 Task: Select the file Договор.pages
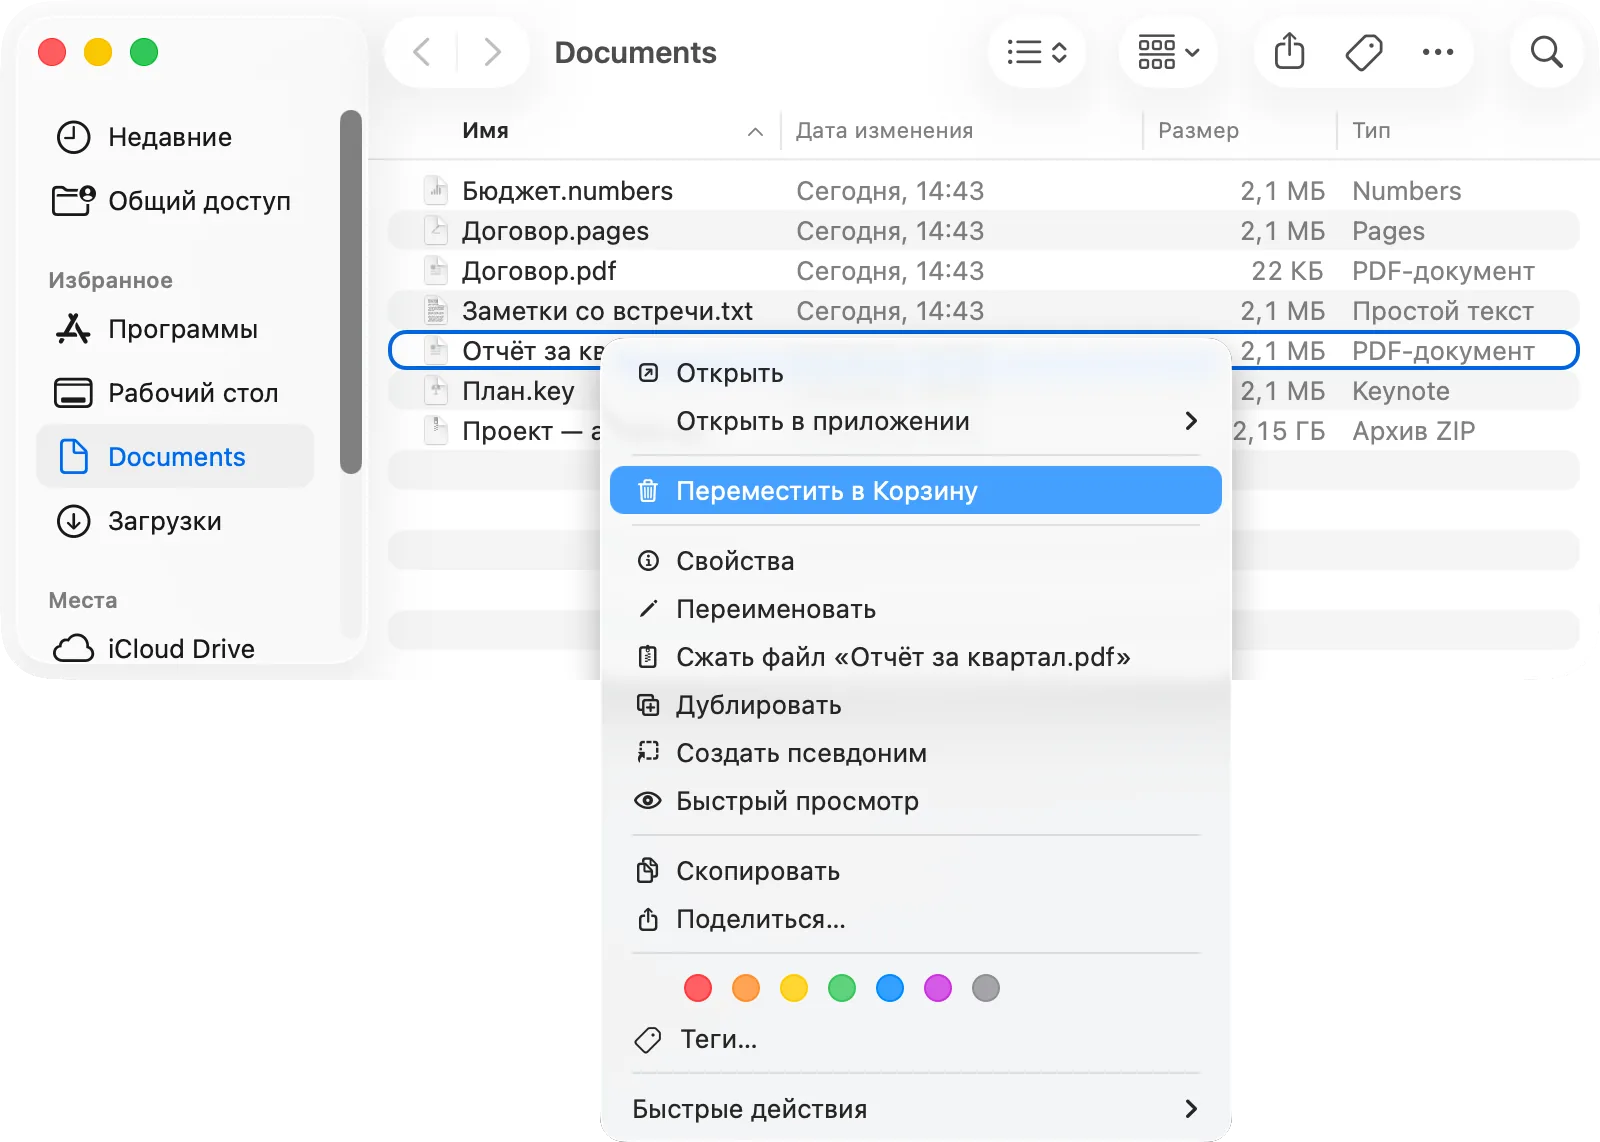tap(984, 231)
